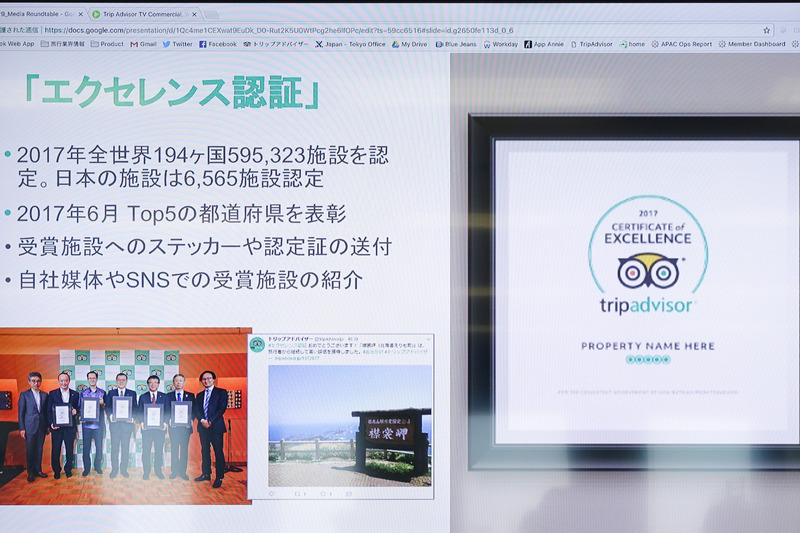Select the slide title 「エクセレンス認証」
Image resolution: width=800 pixels, height=533 pixels.
[x=171, y=92]
